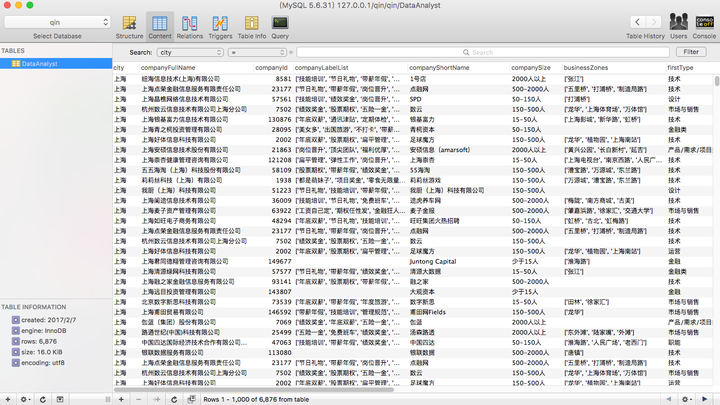The width and height of the screenshot is (720, 405).
Task: Open the Structure view
Action: [129, 27]
